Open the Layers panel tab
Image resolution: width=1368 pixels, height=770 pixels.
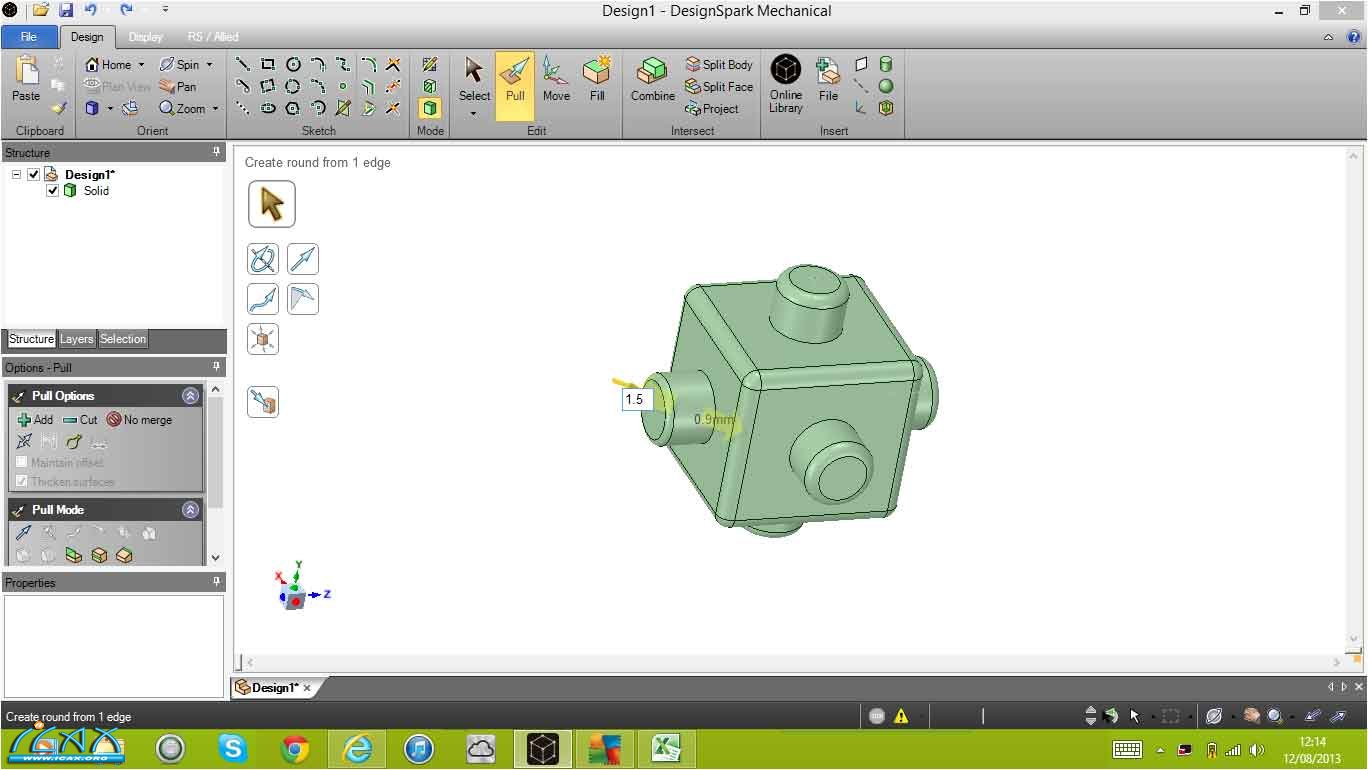click(x=76, y=339)
